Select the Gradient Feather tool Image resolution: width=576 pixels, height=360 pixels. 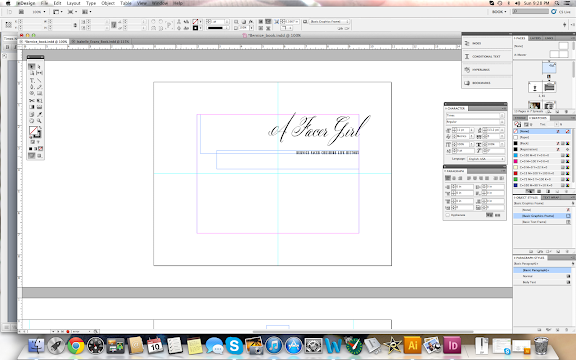[39, 107]
